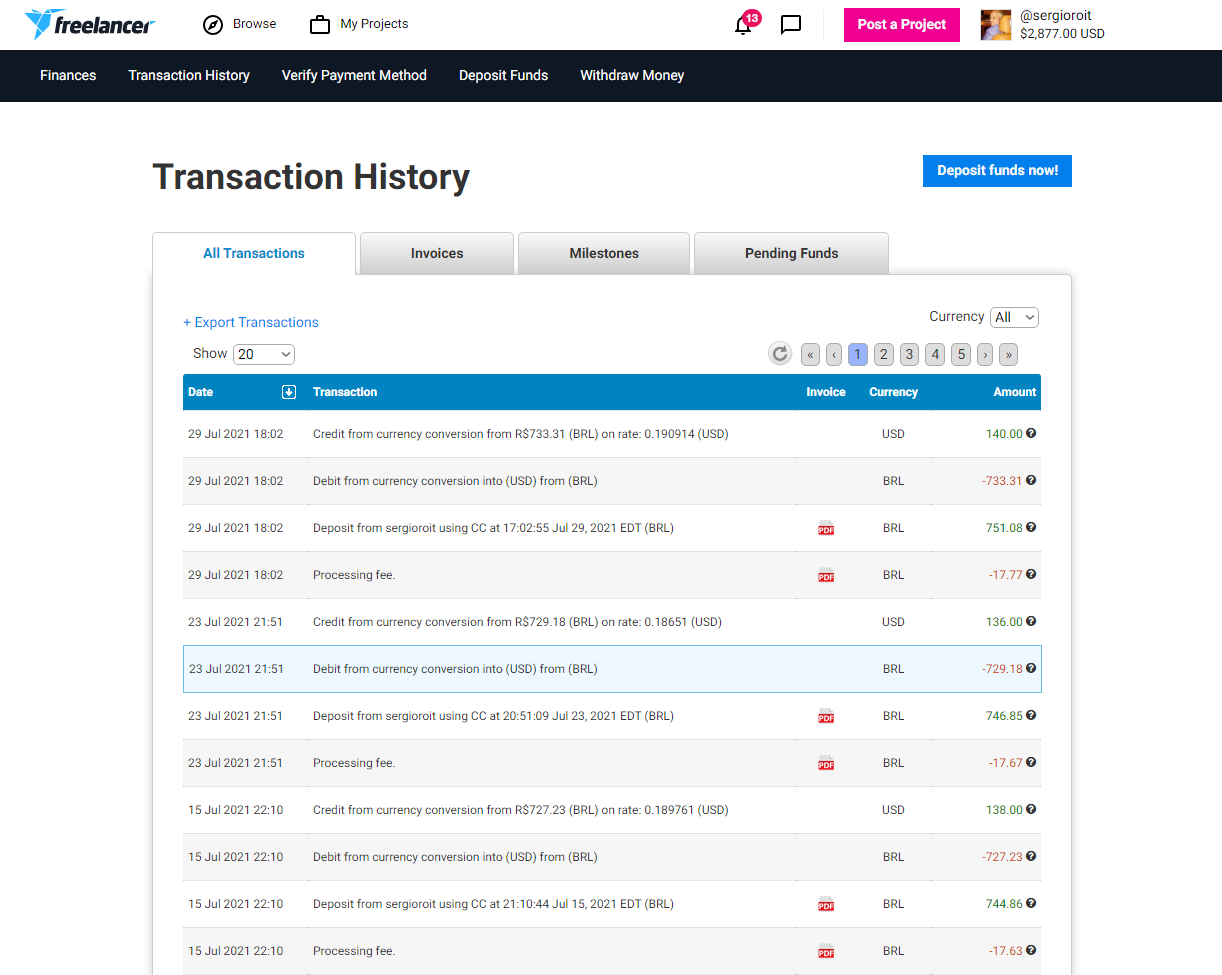Go to page 5 of transactions
Screen dimensions: 1222x975
point(960,354)
